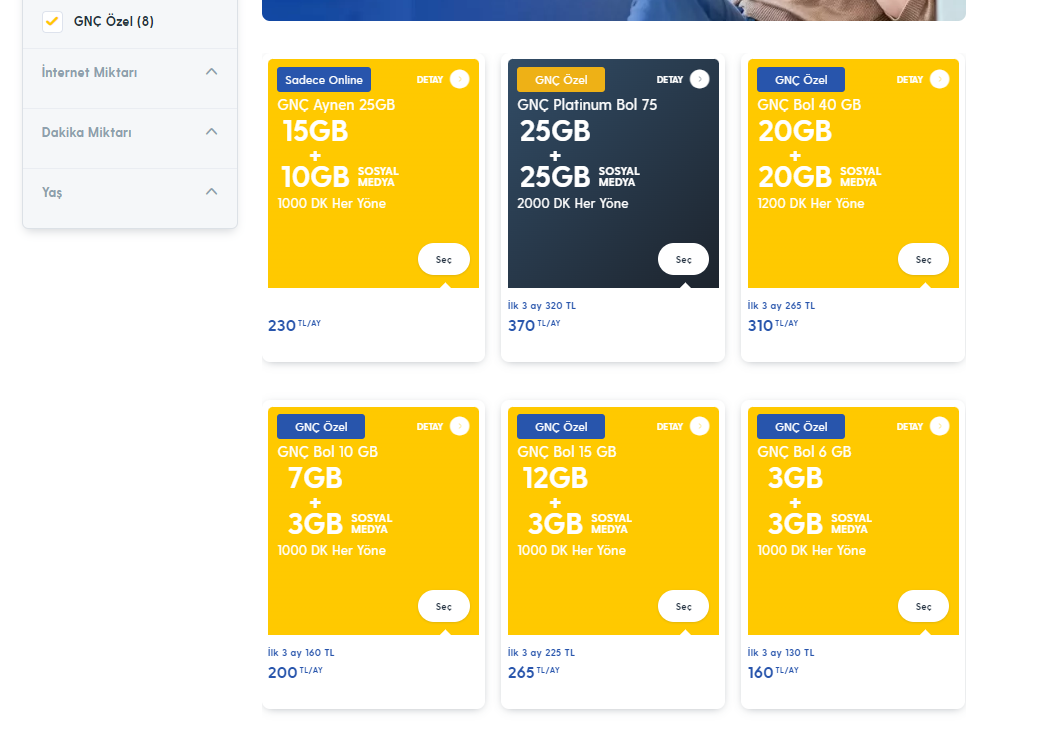Select Seç on GNÇ Bol 15 GB plan
The image size is (1060, 737).
click(683, 606)
